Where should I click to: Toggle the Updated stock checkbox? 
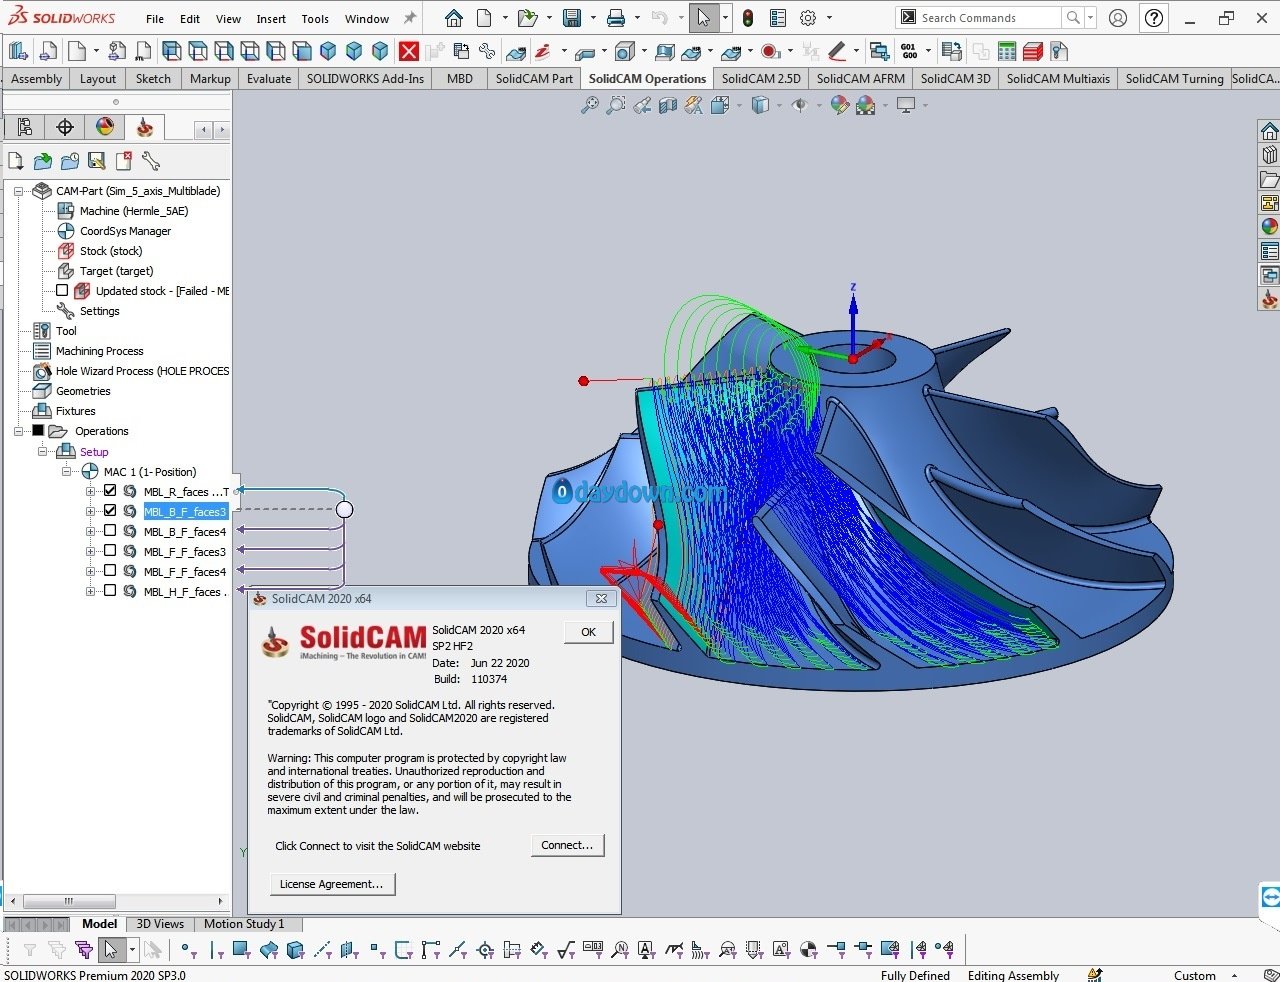62,291
